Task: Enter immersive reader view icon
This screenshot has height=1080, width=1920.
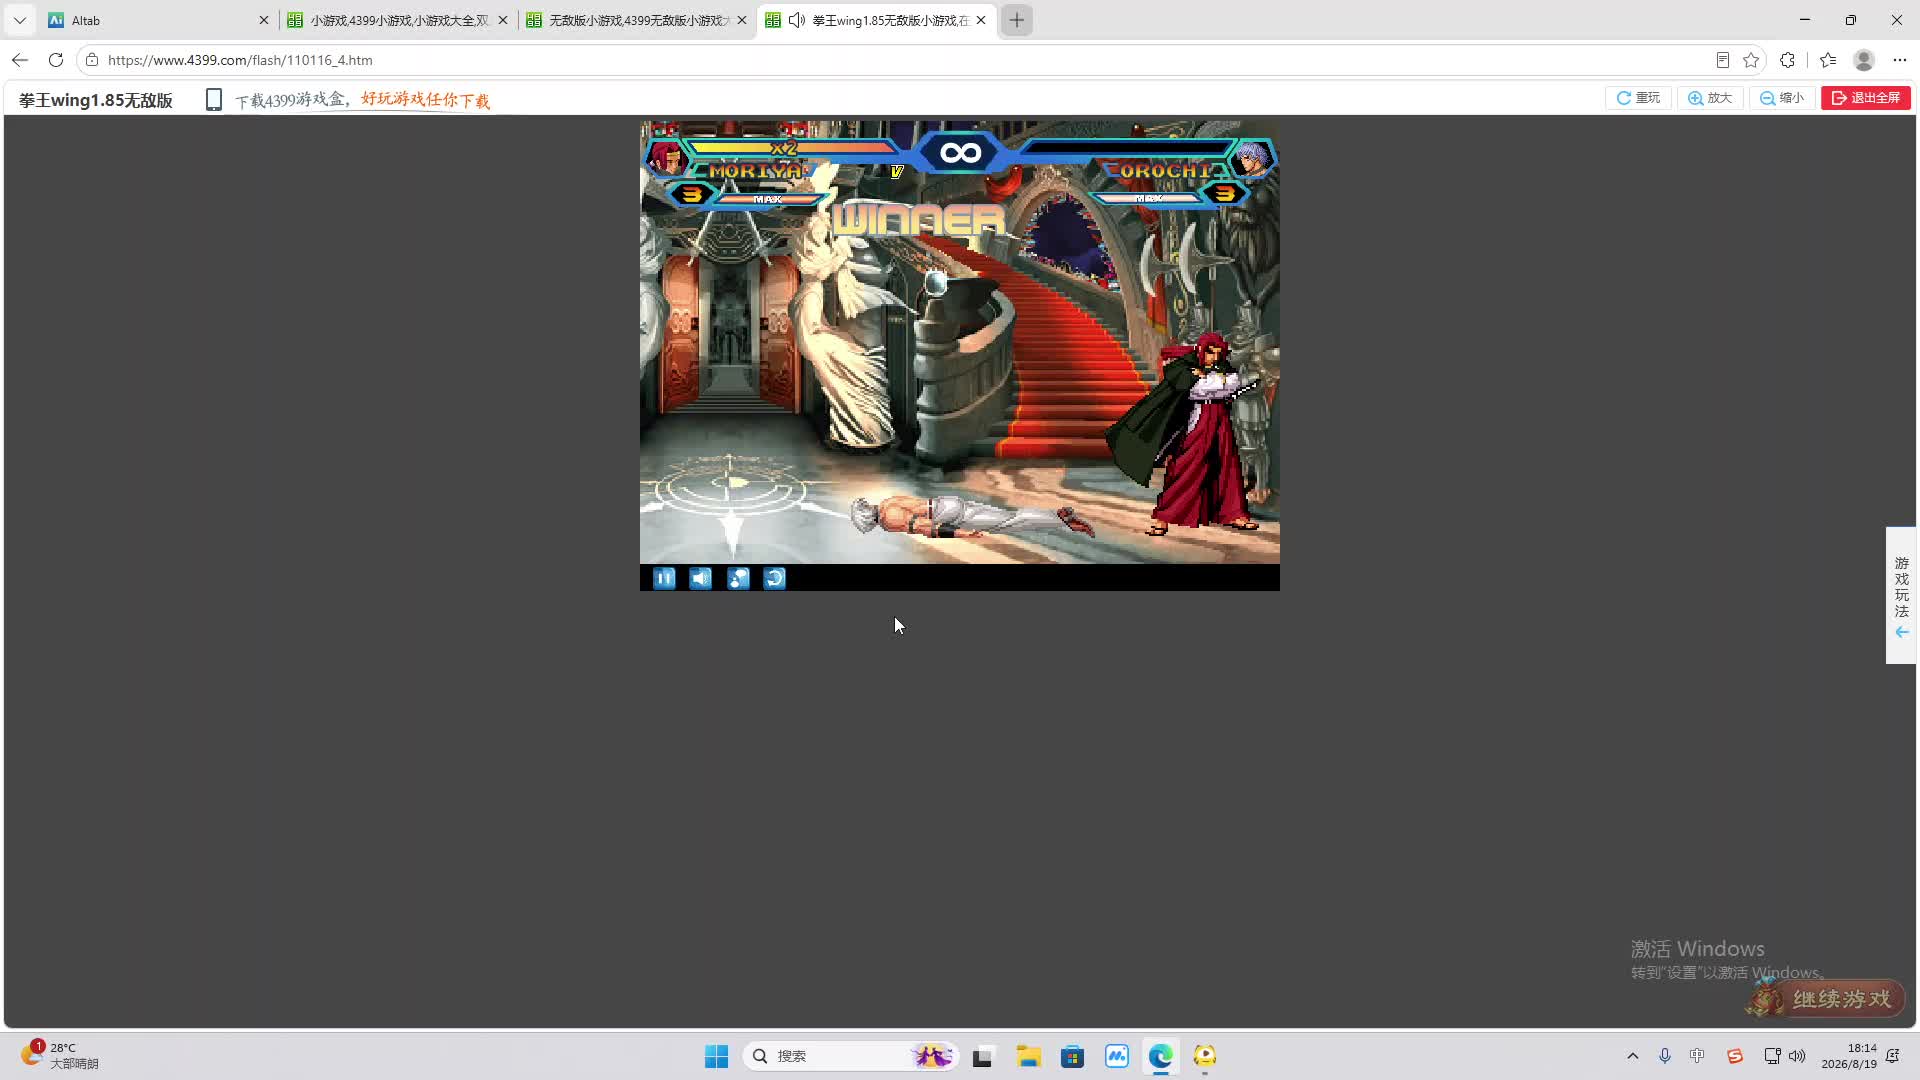Action: pyautogui.click(x=1722, y=60)
